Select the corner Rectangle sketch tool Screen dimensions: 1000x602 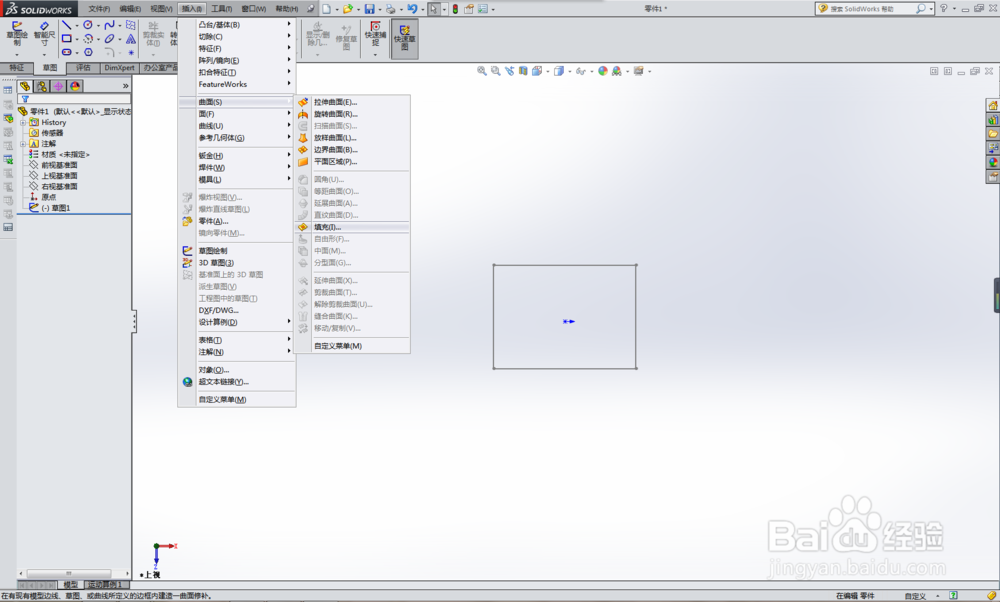click(67, 38)
